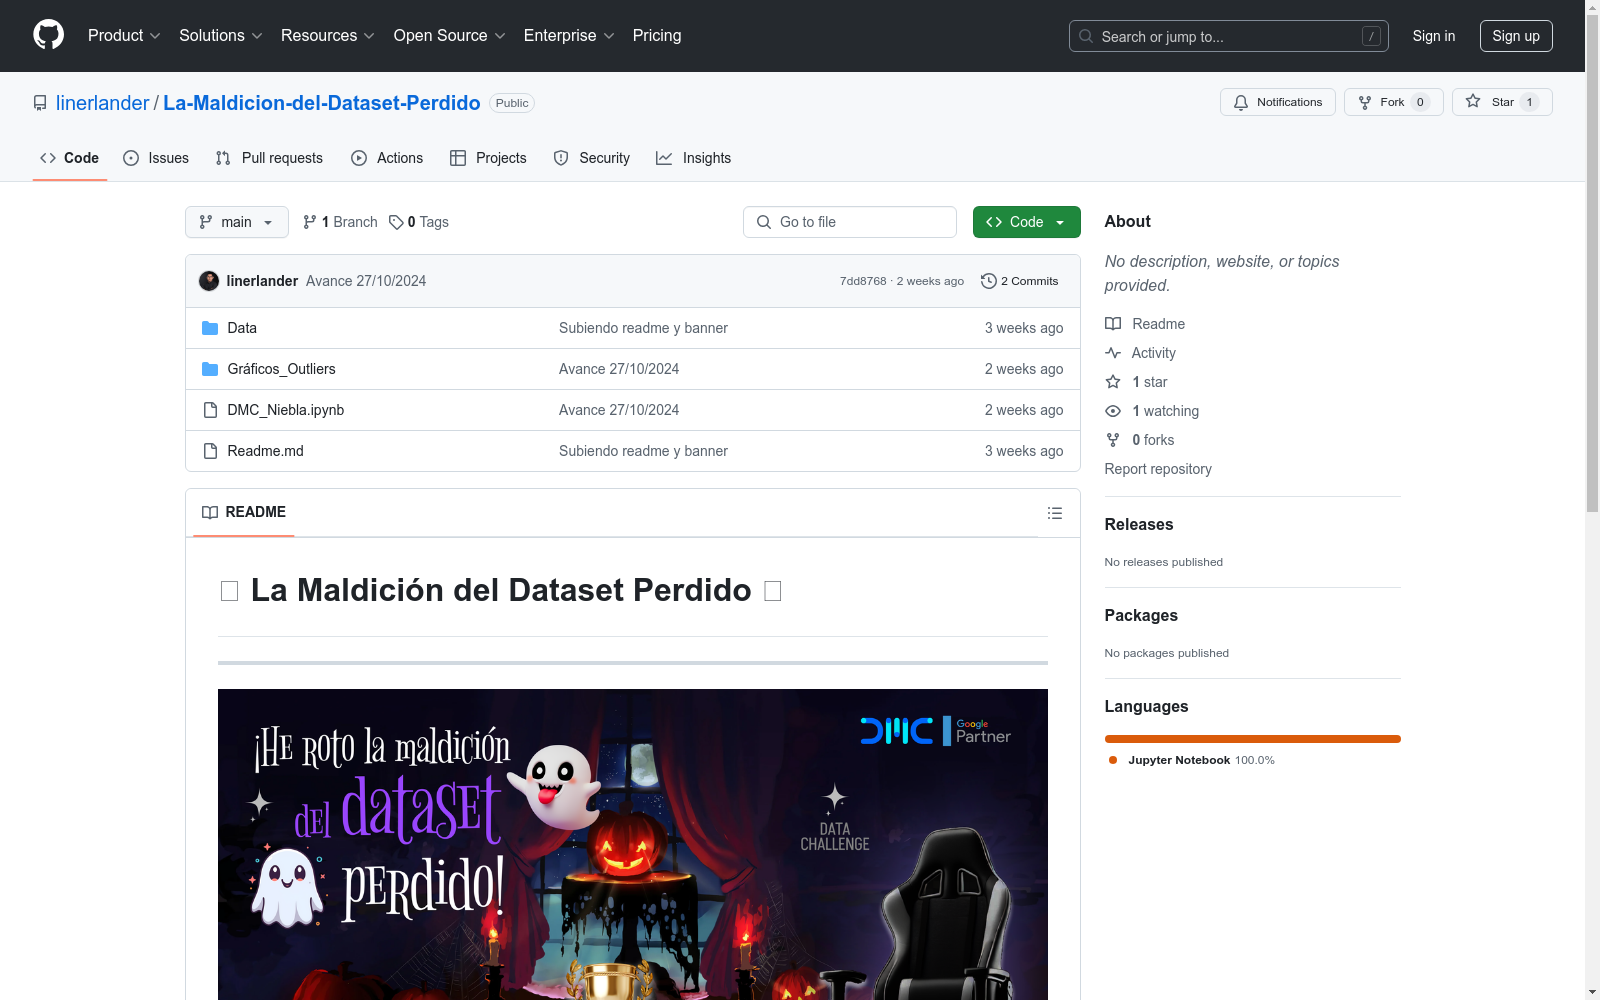The image size is (1600, 1000).
Task: Open the Packages section heading
Action: tap(1141, 615)
